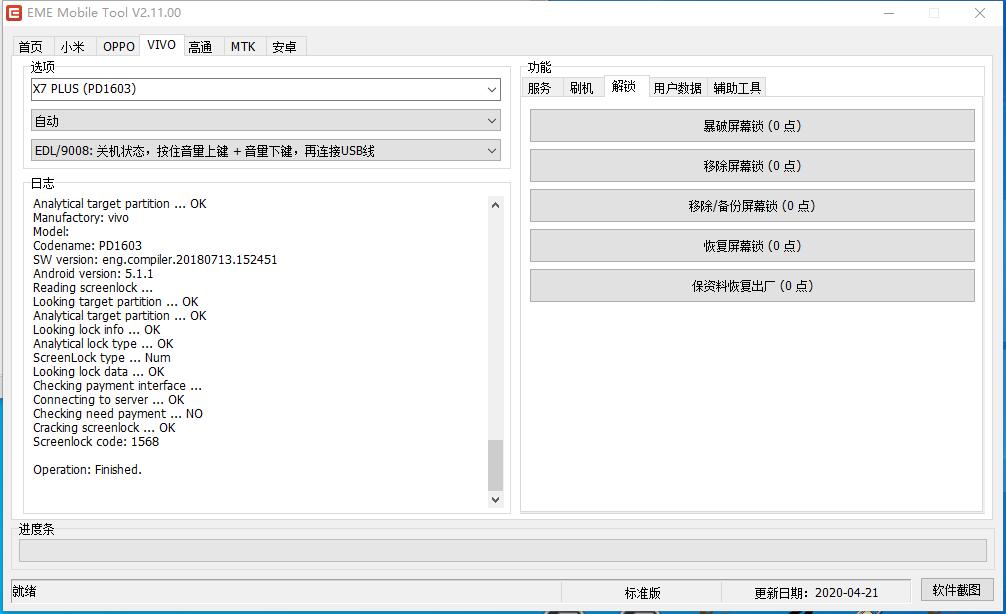The height and width of the screenshot is (614, 1006).
Task: Click the 软件截图 screenshot button
Action: pyautogui.click(x=957, y=590)
